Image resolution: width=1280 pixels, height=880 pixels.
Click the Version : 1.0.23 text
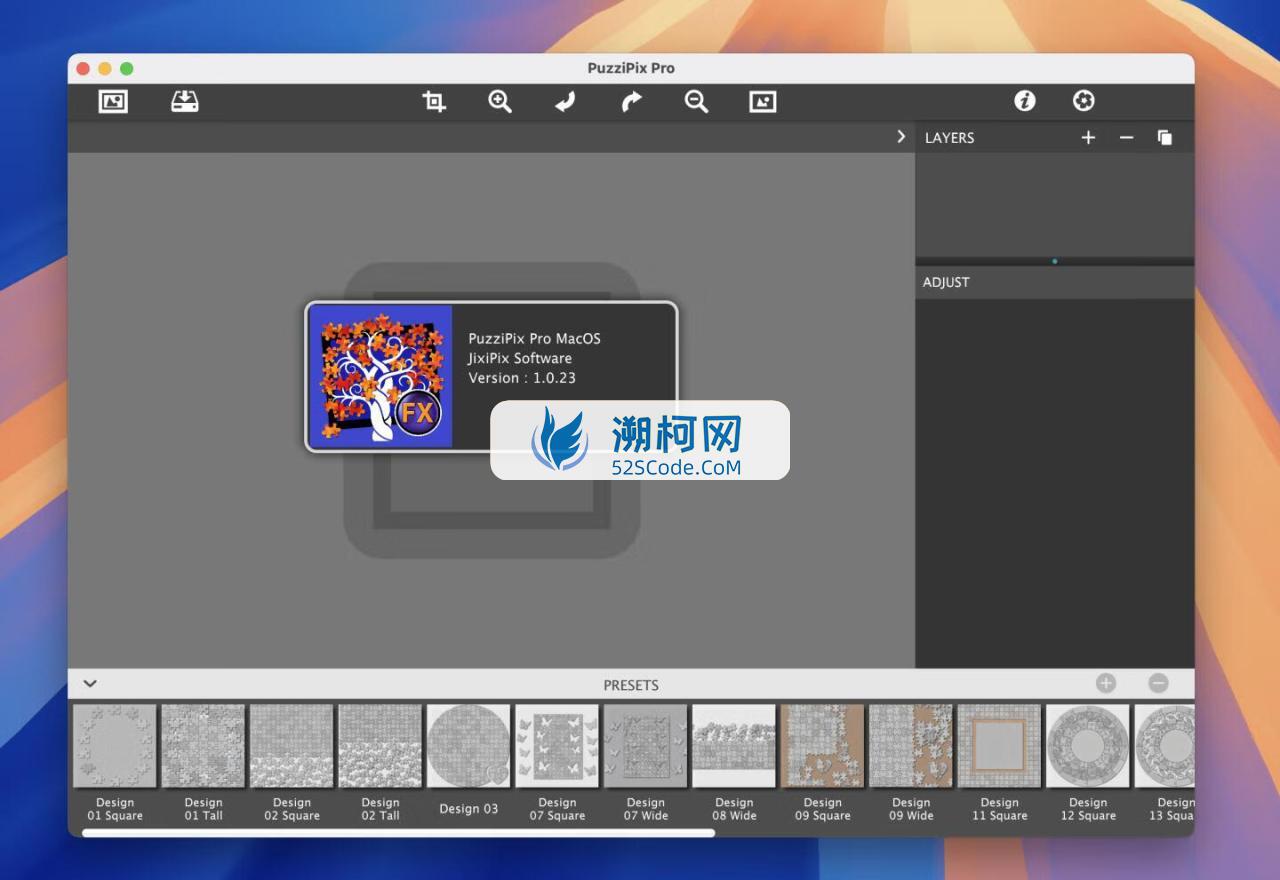pos(522,378)
